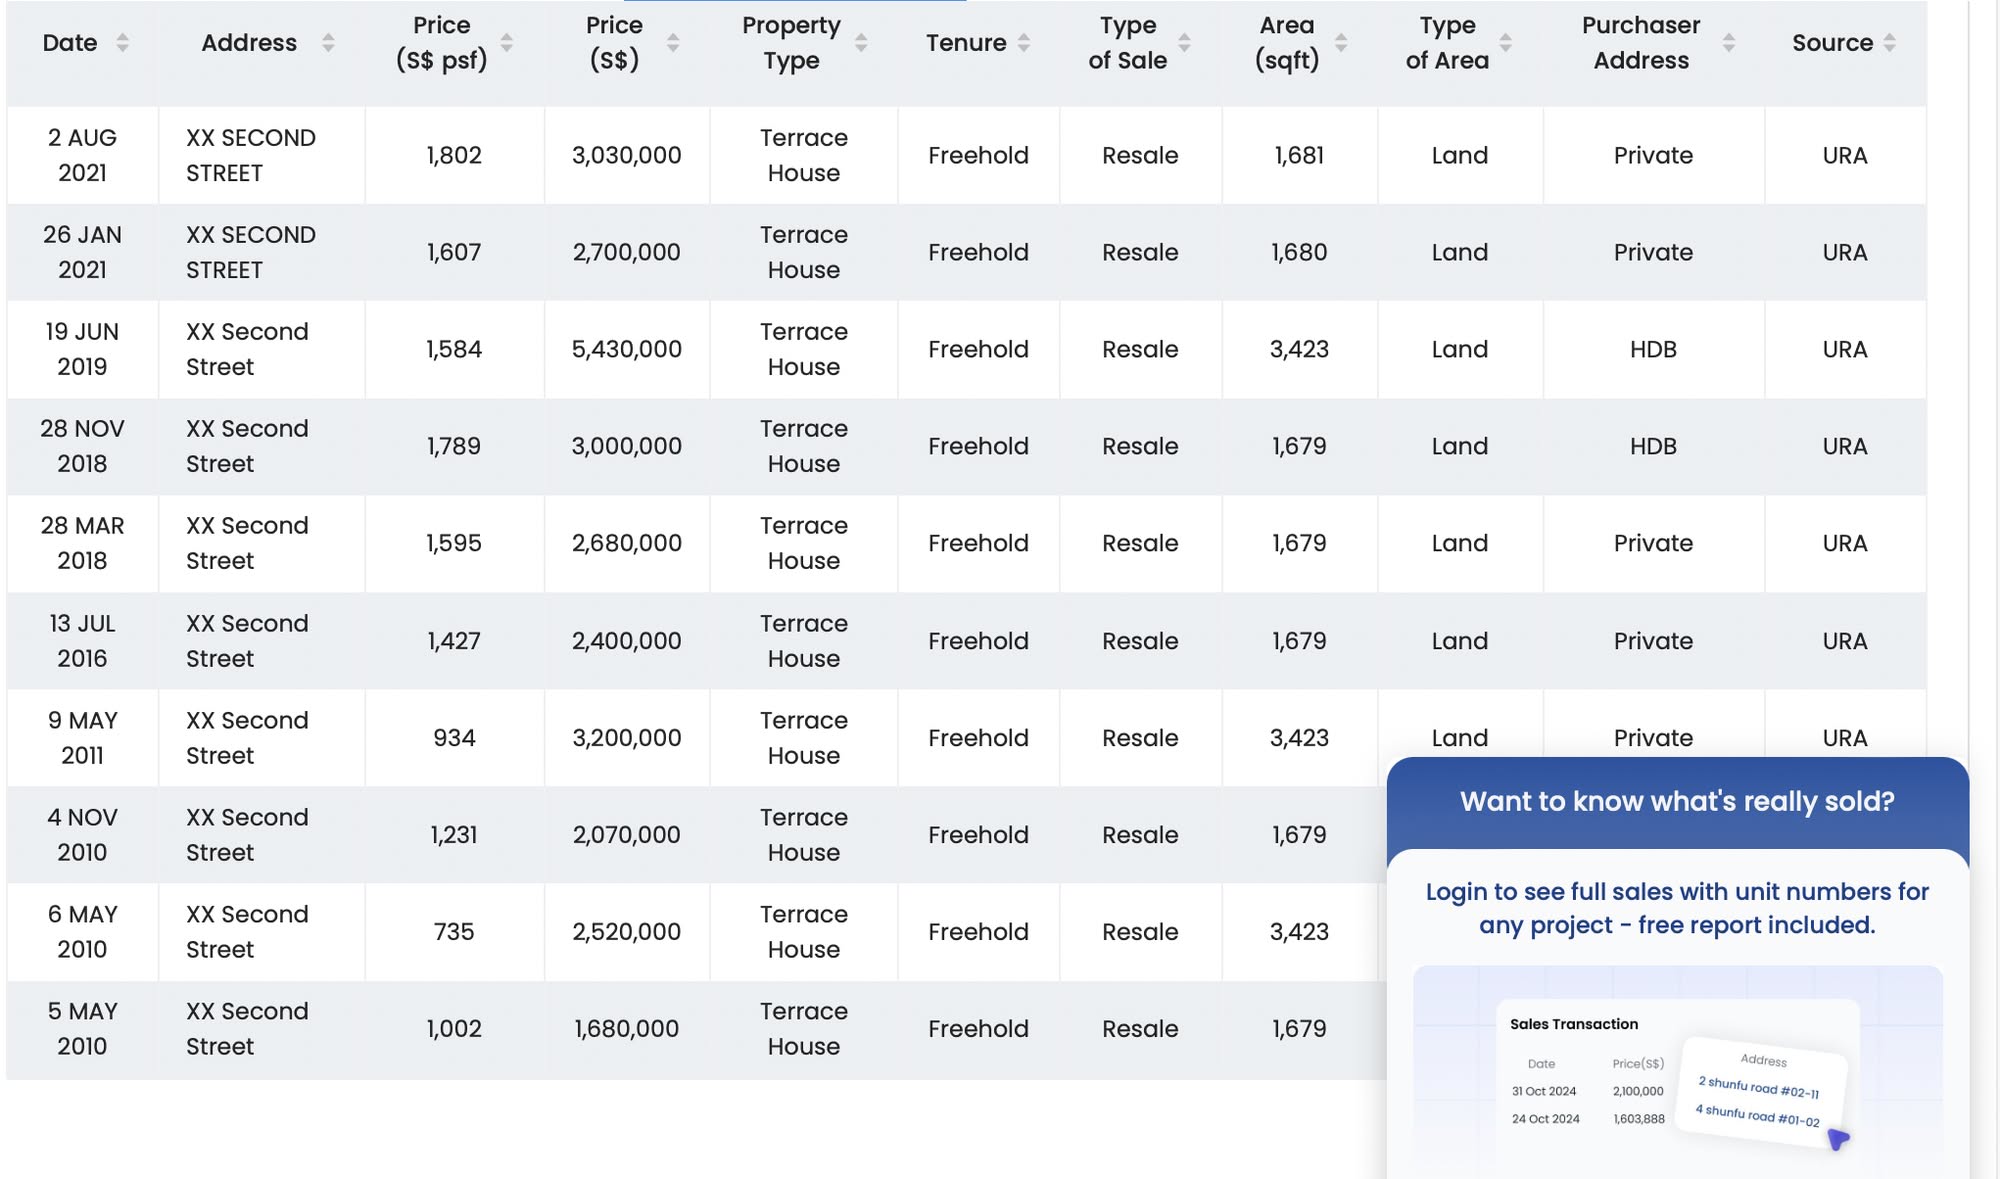2000x1179 pixels.
Task: Sort by Tenure column arrows
Action: 1024,43
